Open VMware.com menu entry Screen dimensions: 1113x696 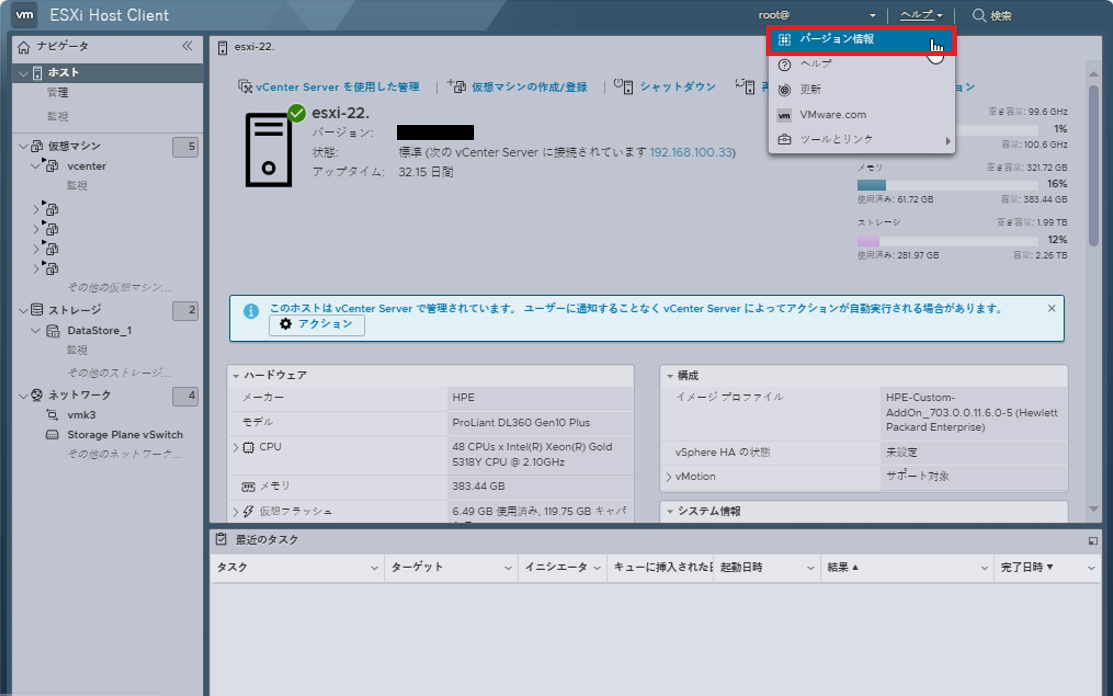tap(861, 114)
